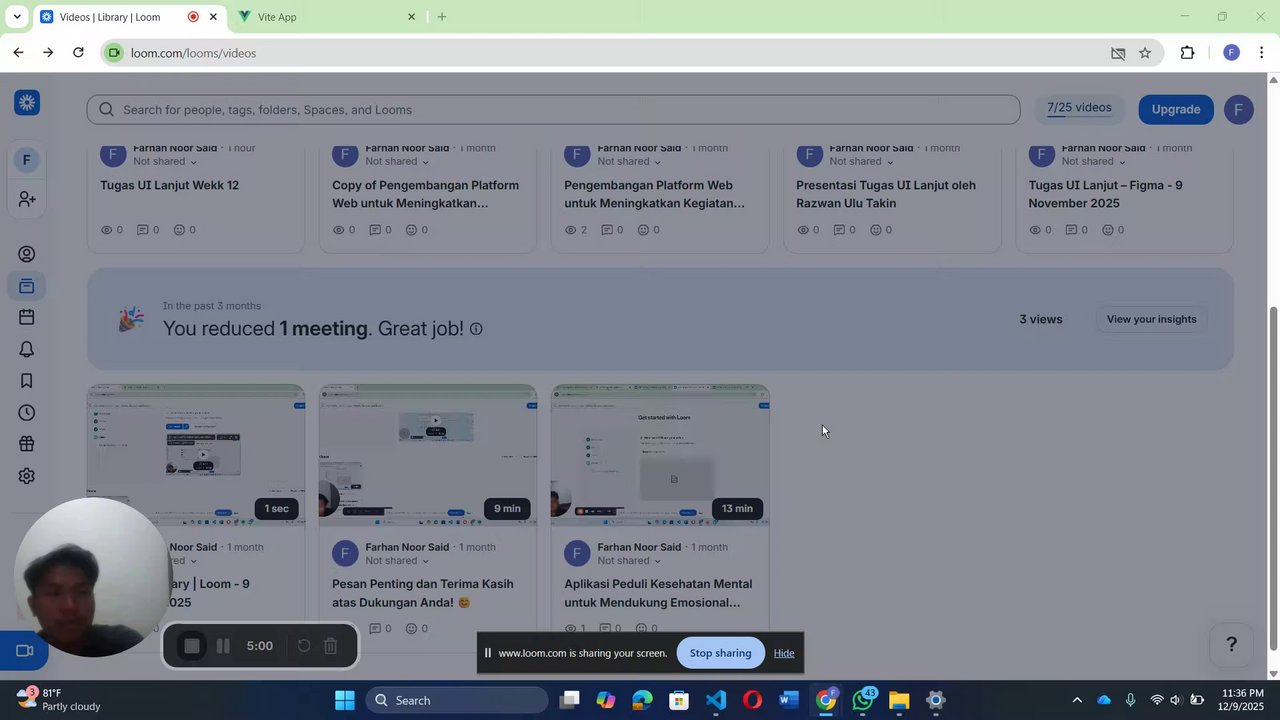The image size is (1280, 720).
Task: Open the Chrome three-dot menu
Action: 1261,53
